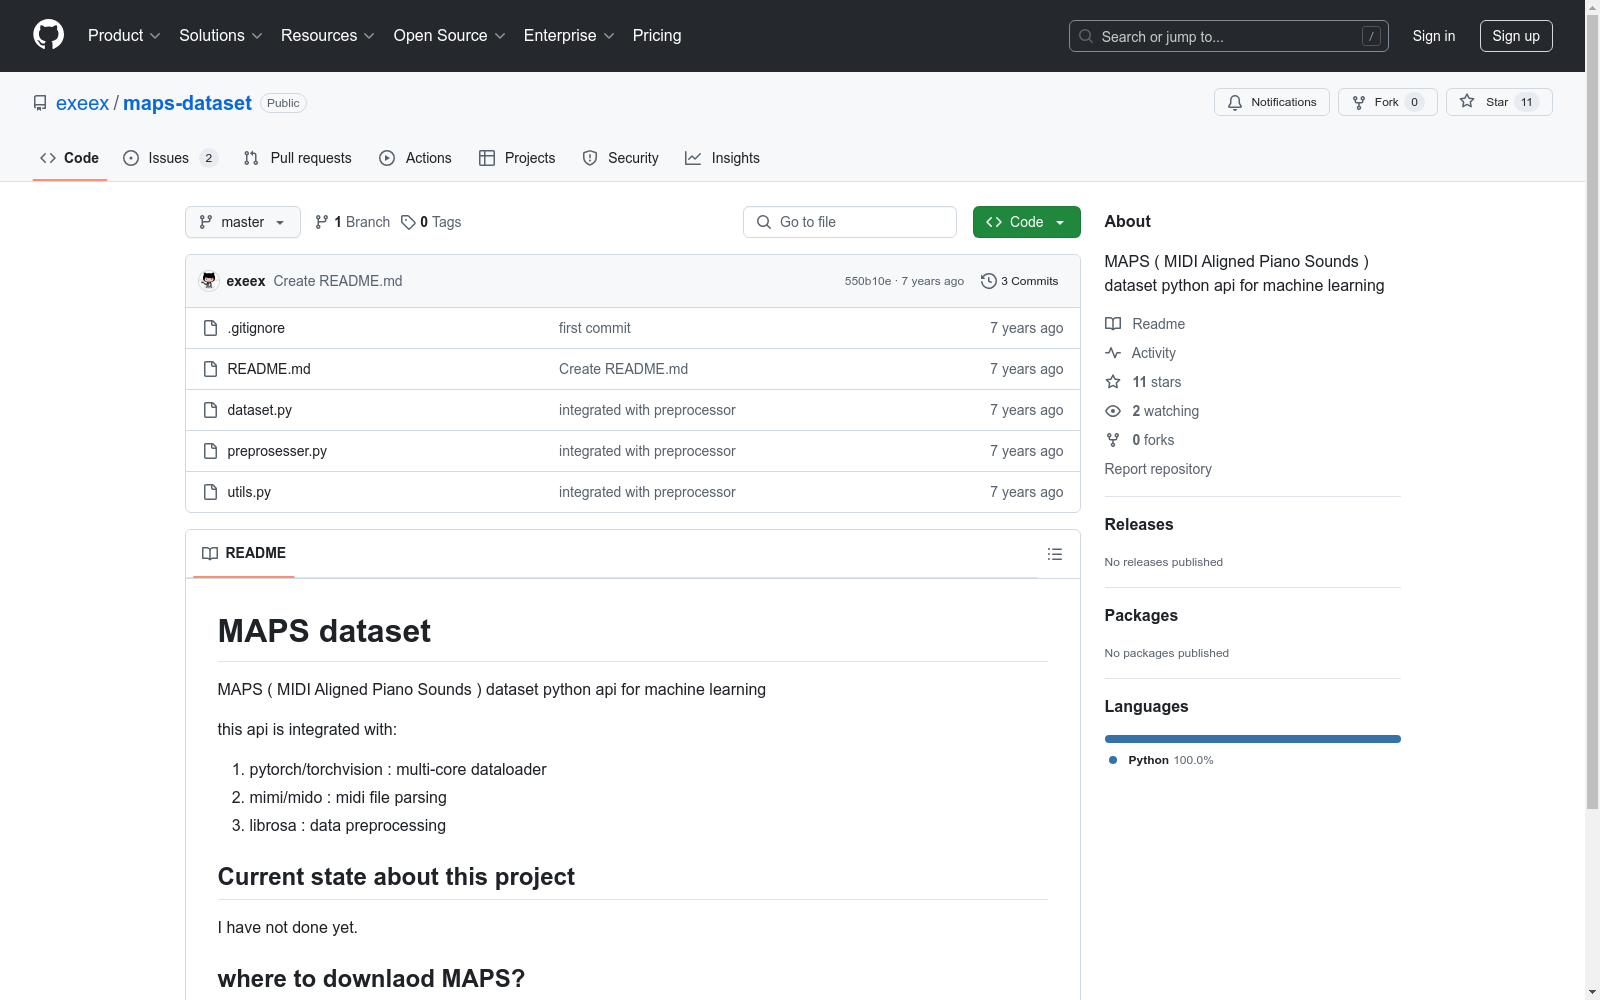Click the Activity pulse icon

point(1113,353)
